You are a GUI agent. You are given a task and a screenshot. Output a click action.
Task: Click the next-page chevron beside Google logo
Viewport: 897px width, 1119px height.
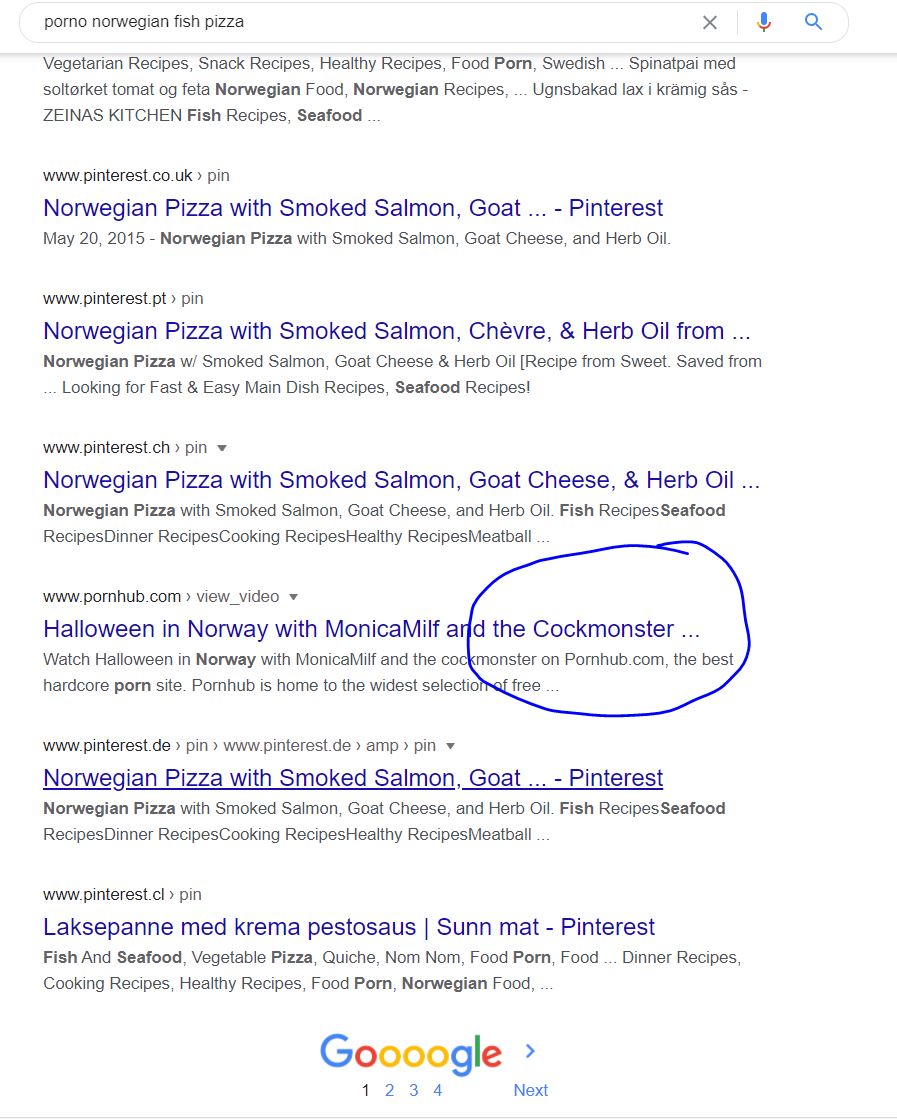click(x=530, y=1050)
